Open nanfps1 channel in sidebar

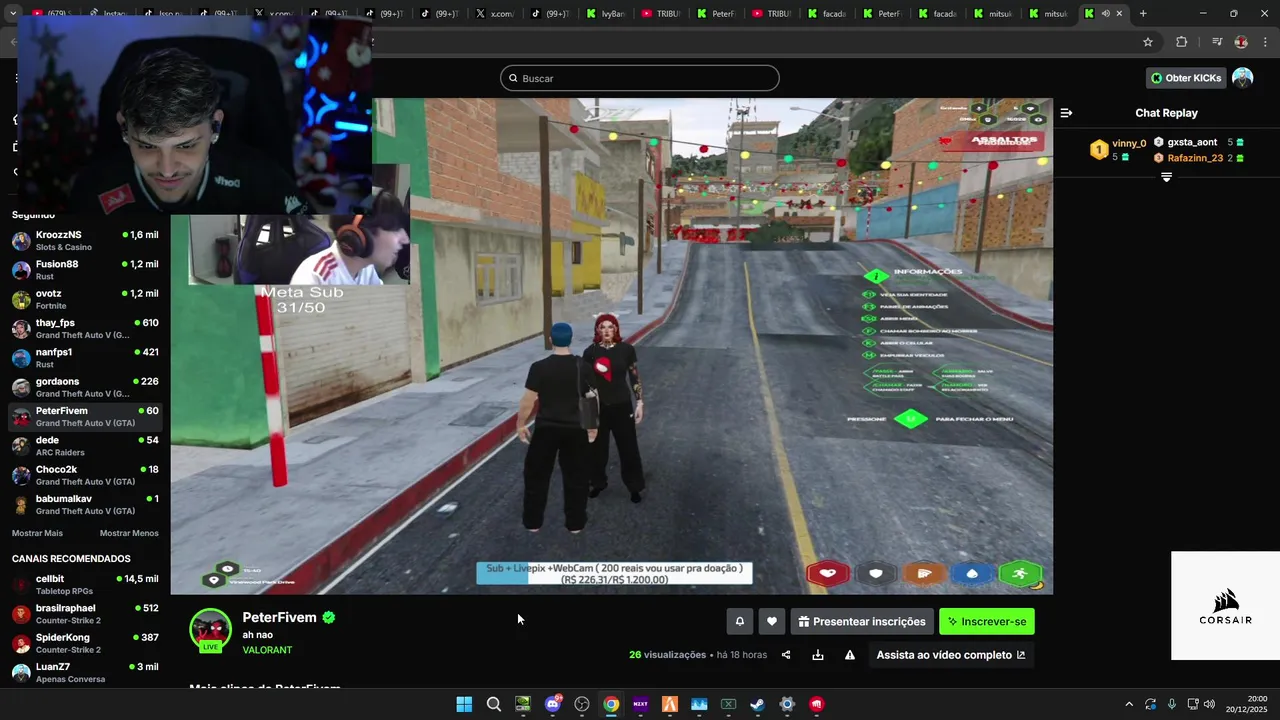pos(85,358)
